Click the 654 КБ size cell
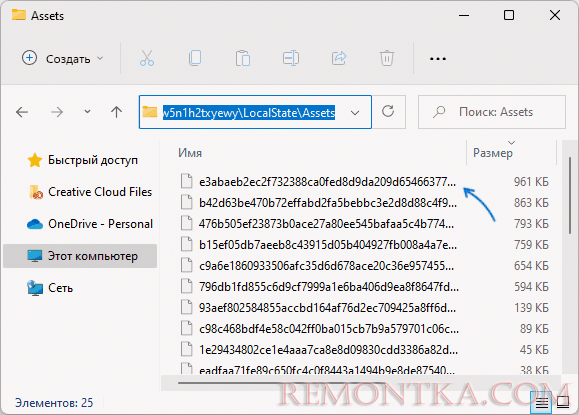 pyautogui.click(x=531, y=266)
